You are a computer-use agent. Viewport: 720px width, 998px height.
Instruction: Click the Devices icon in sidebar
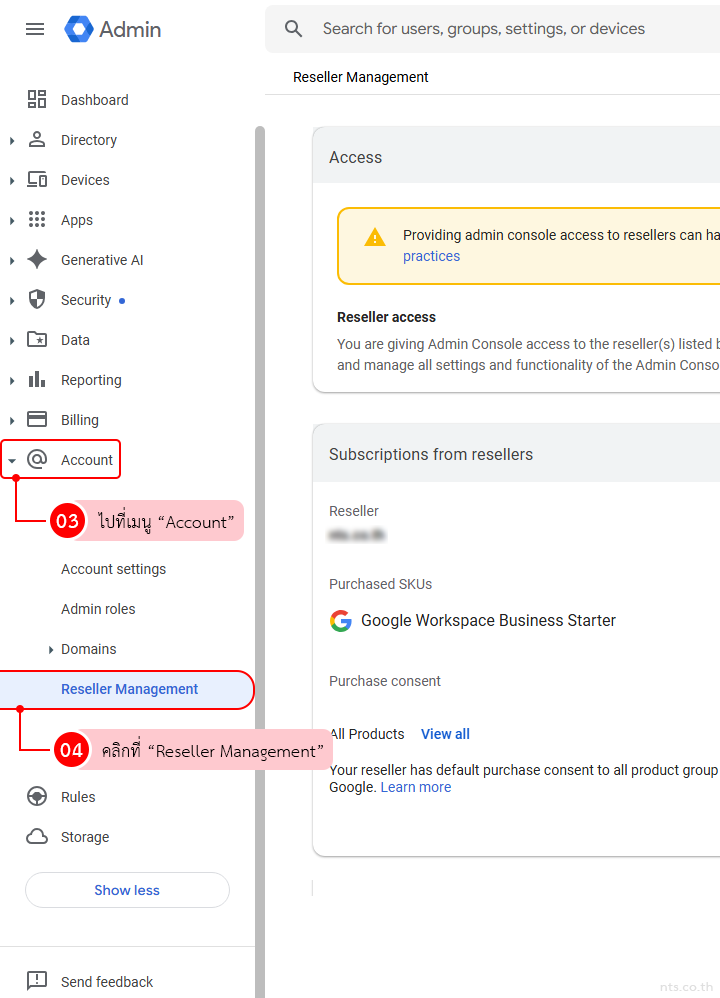click(37, 180)
